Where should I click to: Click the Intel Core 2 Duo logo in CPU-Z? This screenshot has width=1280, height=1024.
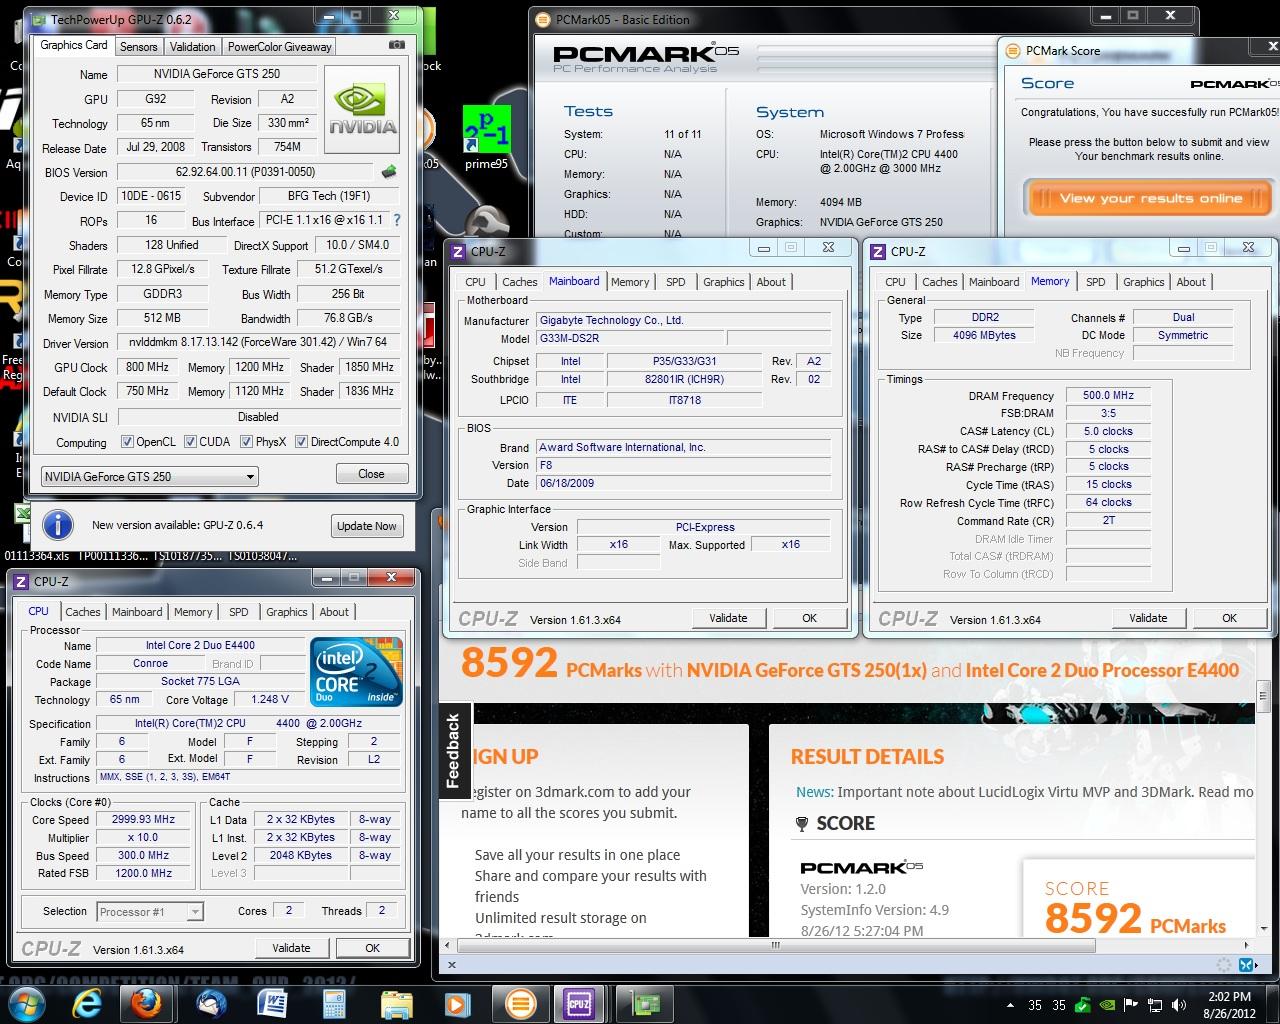pyautogui.click(x=357, y=672)
